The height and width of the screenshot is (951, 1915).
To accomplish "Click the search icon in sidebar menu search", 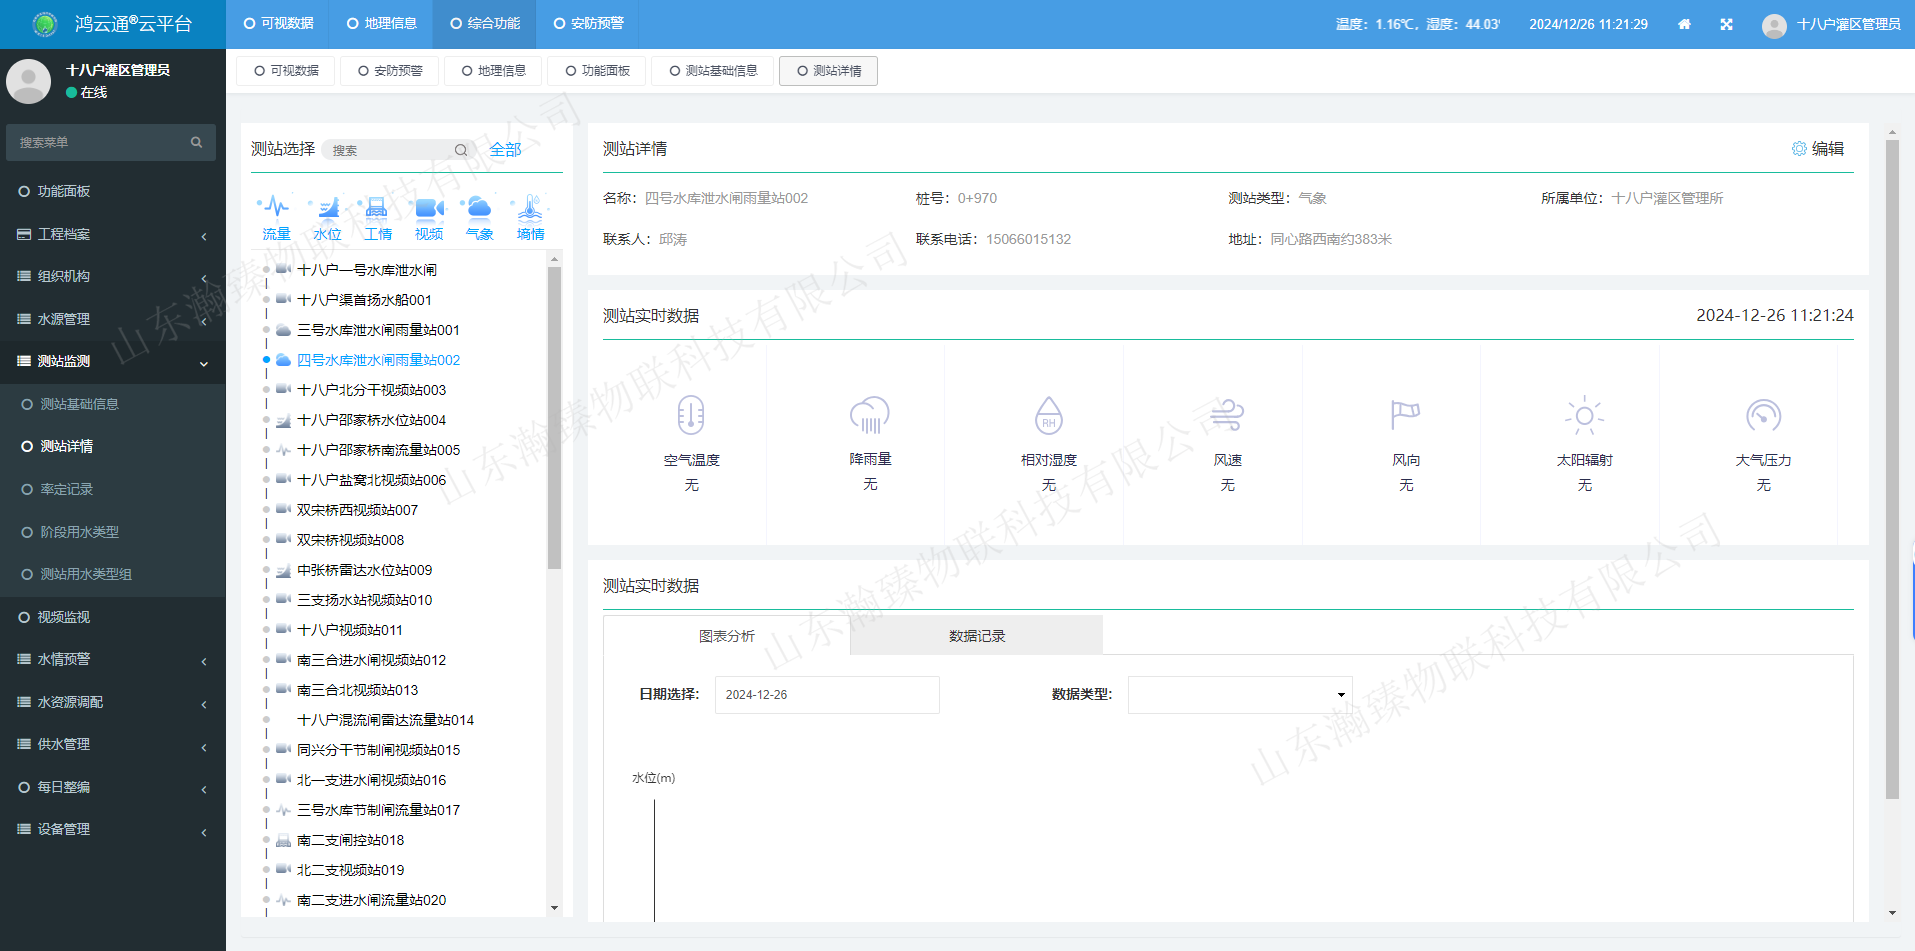I will coord(196,142).
